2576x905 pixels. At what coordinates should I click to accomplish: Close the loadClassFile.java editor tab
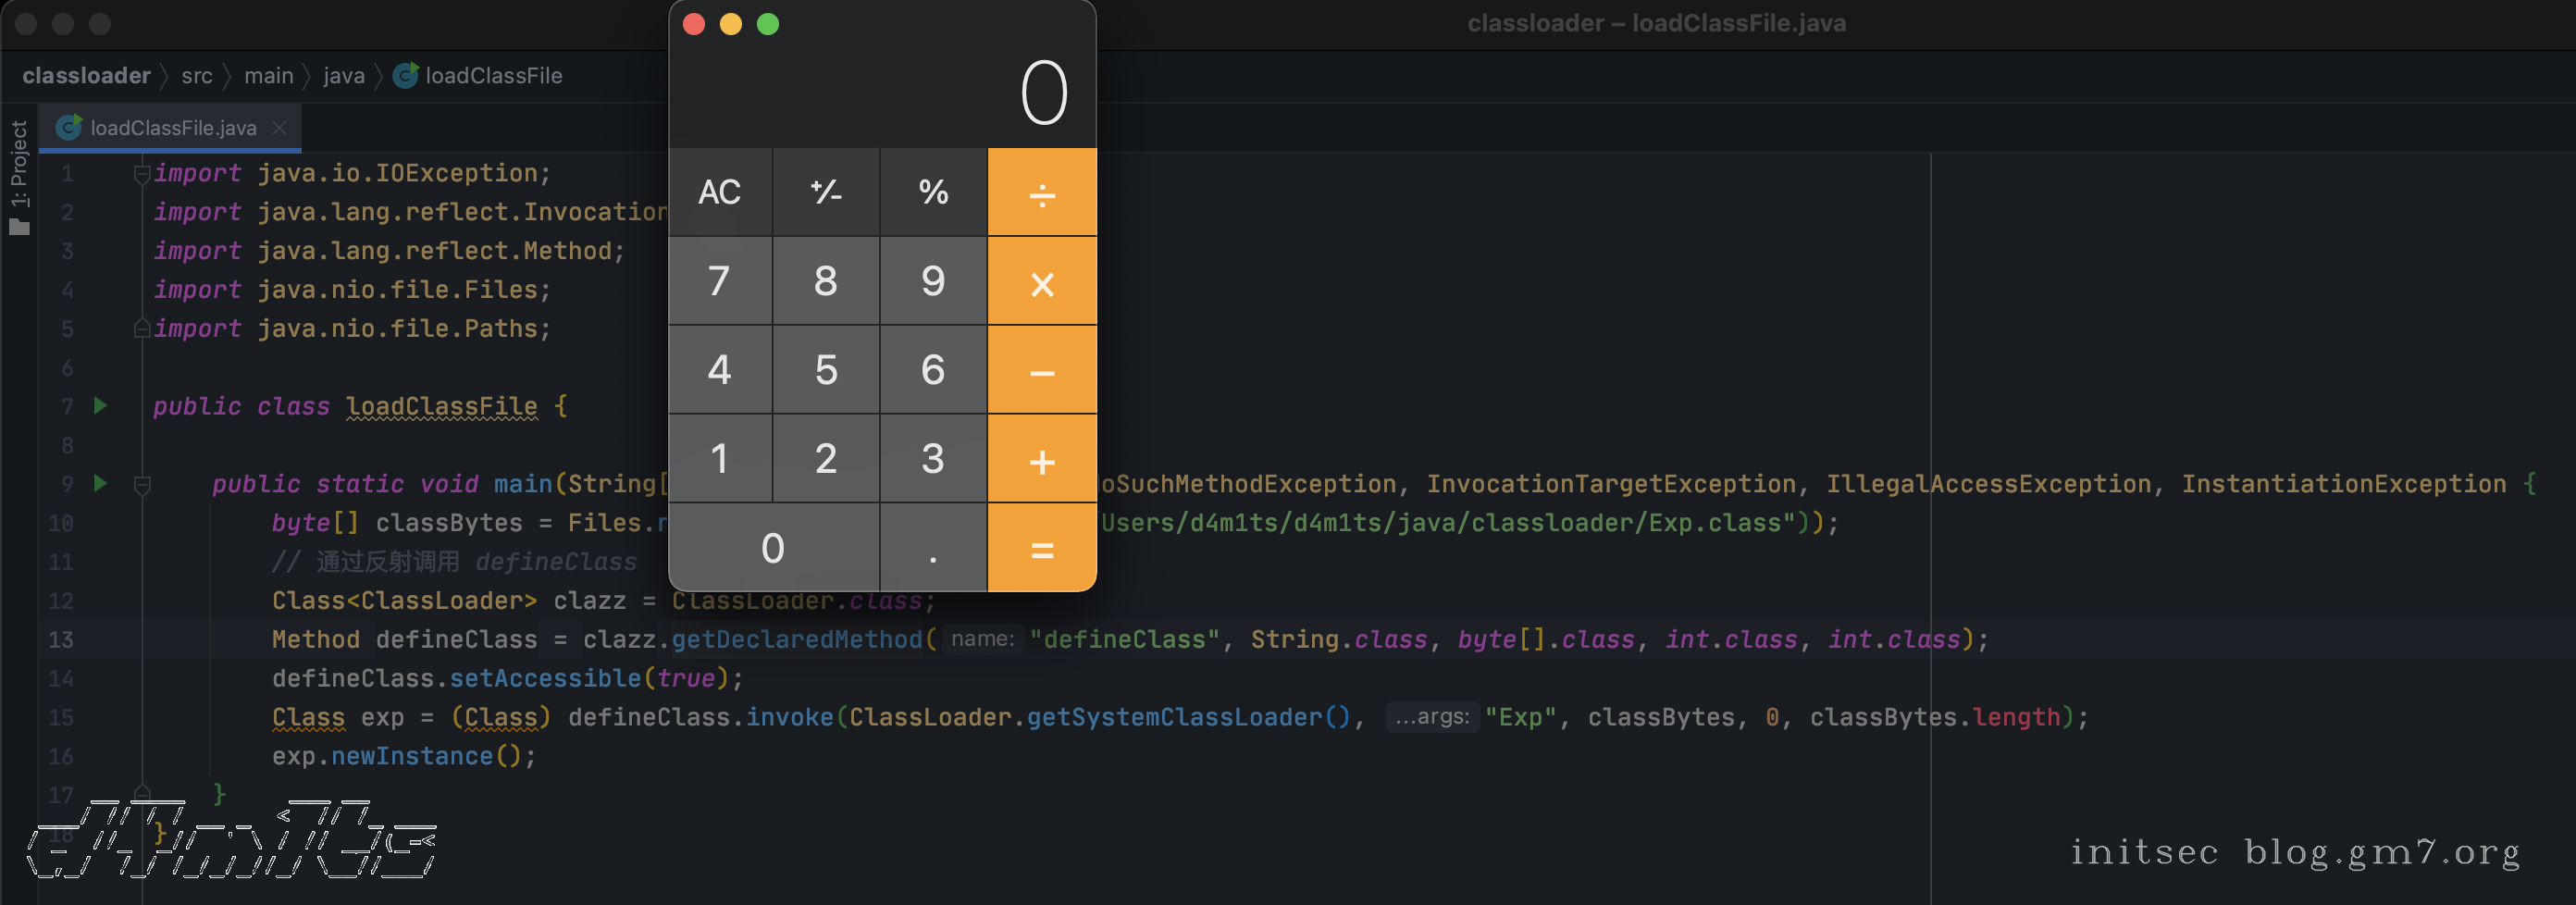click(280, 128)
